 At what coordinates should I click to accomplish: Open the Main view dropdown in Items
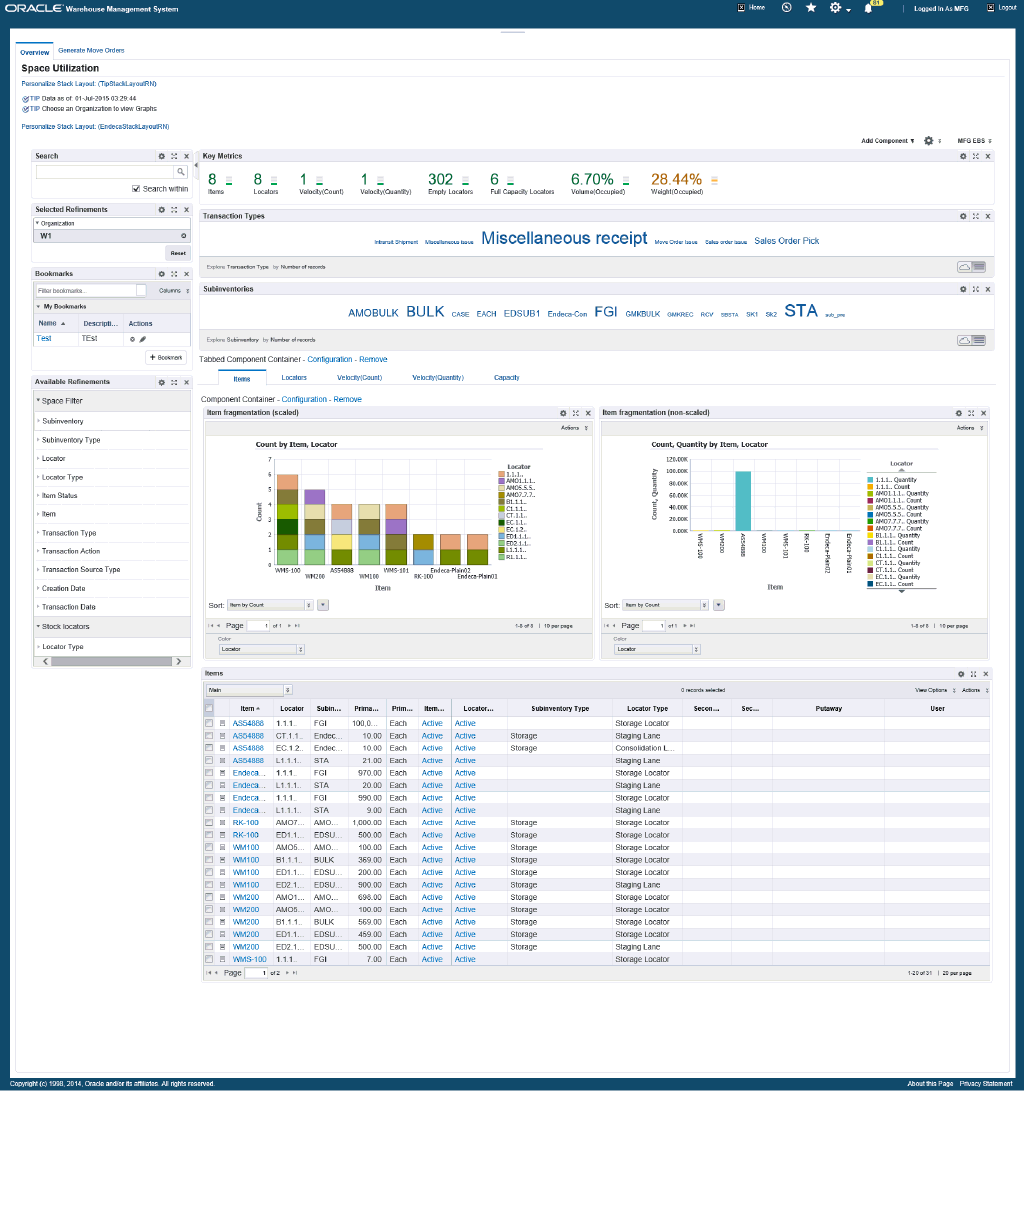[x=249, y=690]
